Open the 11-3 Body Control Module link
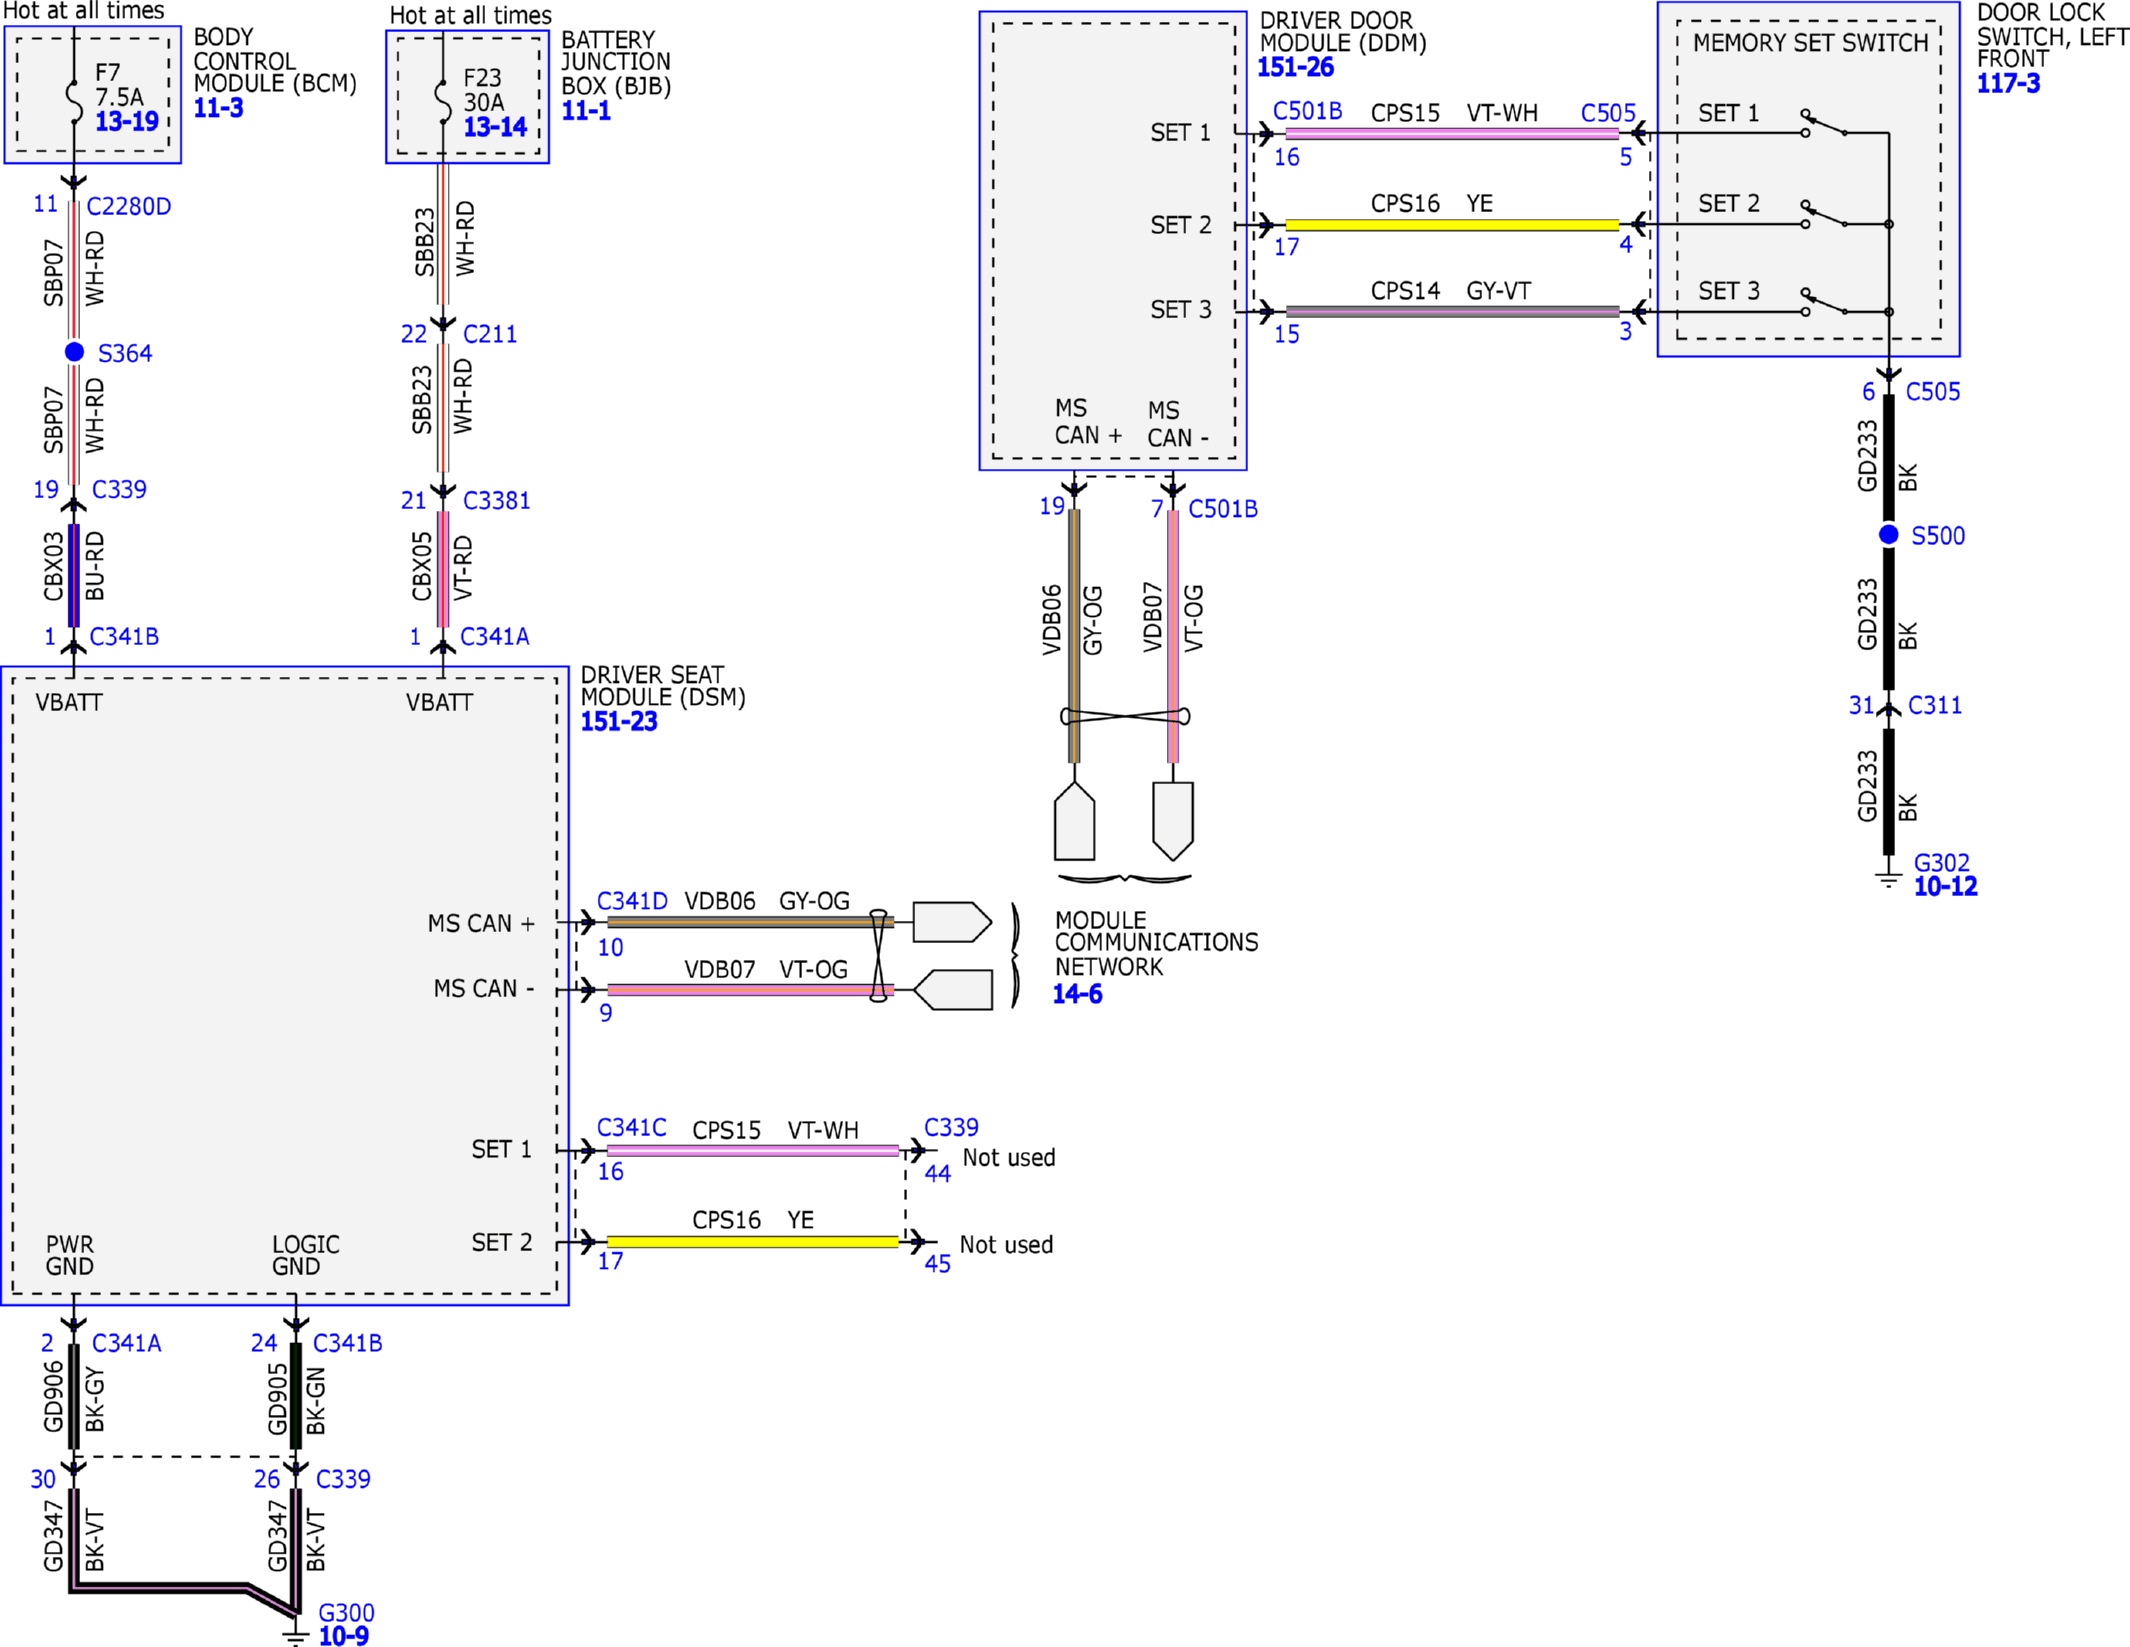The width and height of the screenshot is (2130, 1647). 218,108
